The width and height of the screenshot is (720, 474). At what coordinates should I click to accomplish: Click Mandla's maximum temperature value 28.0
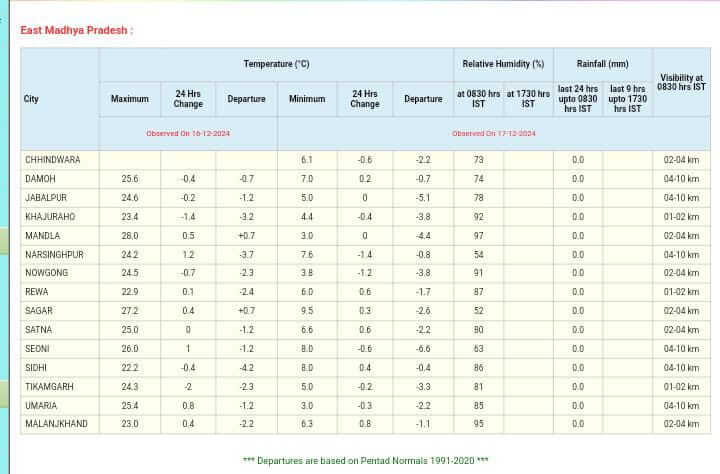tap(129, 236)
